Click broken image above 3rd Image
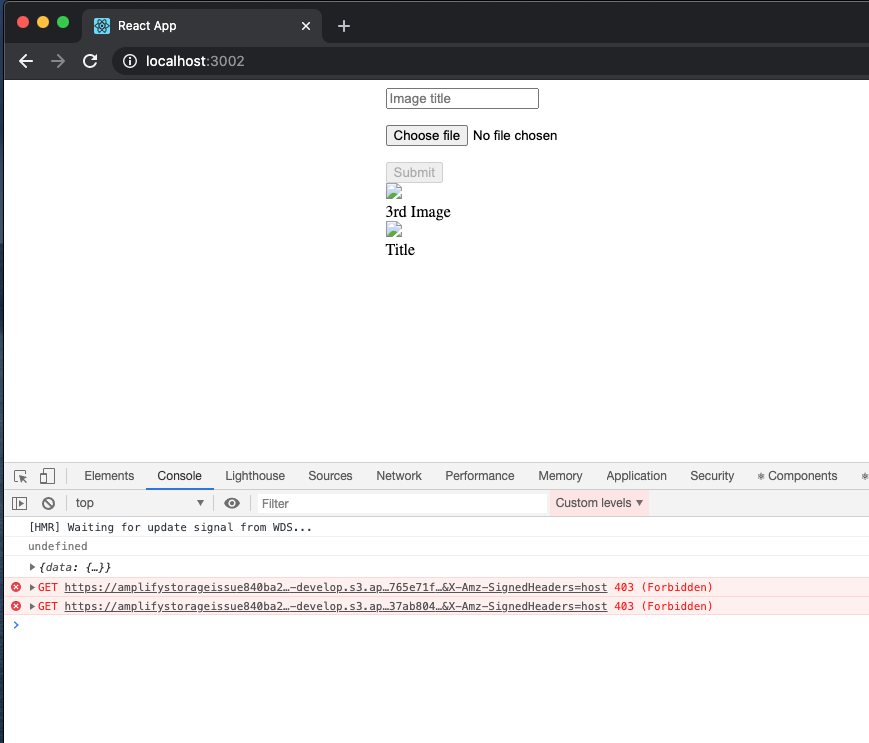Screen dimensions: 869x743 (394, 192)
